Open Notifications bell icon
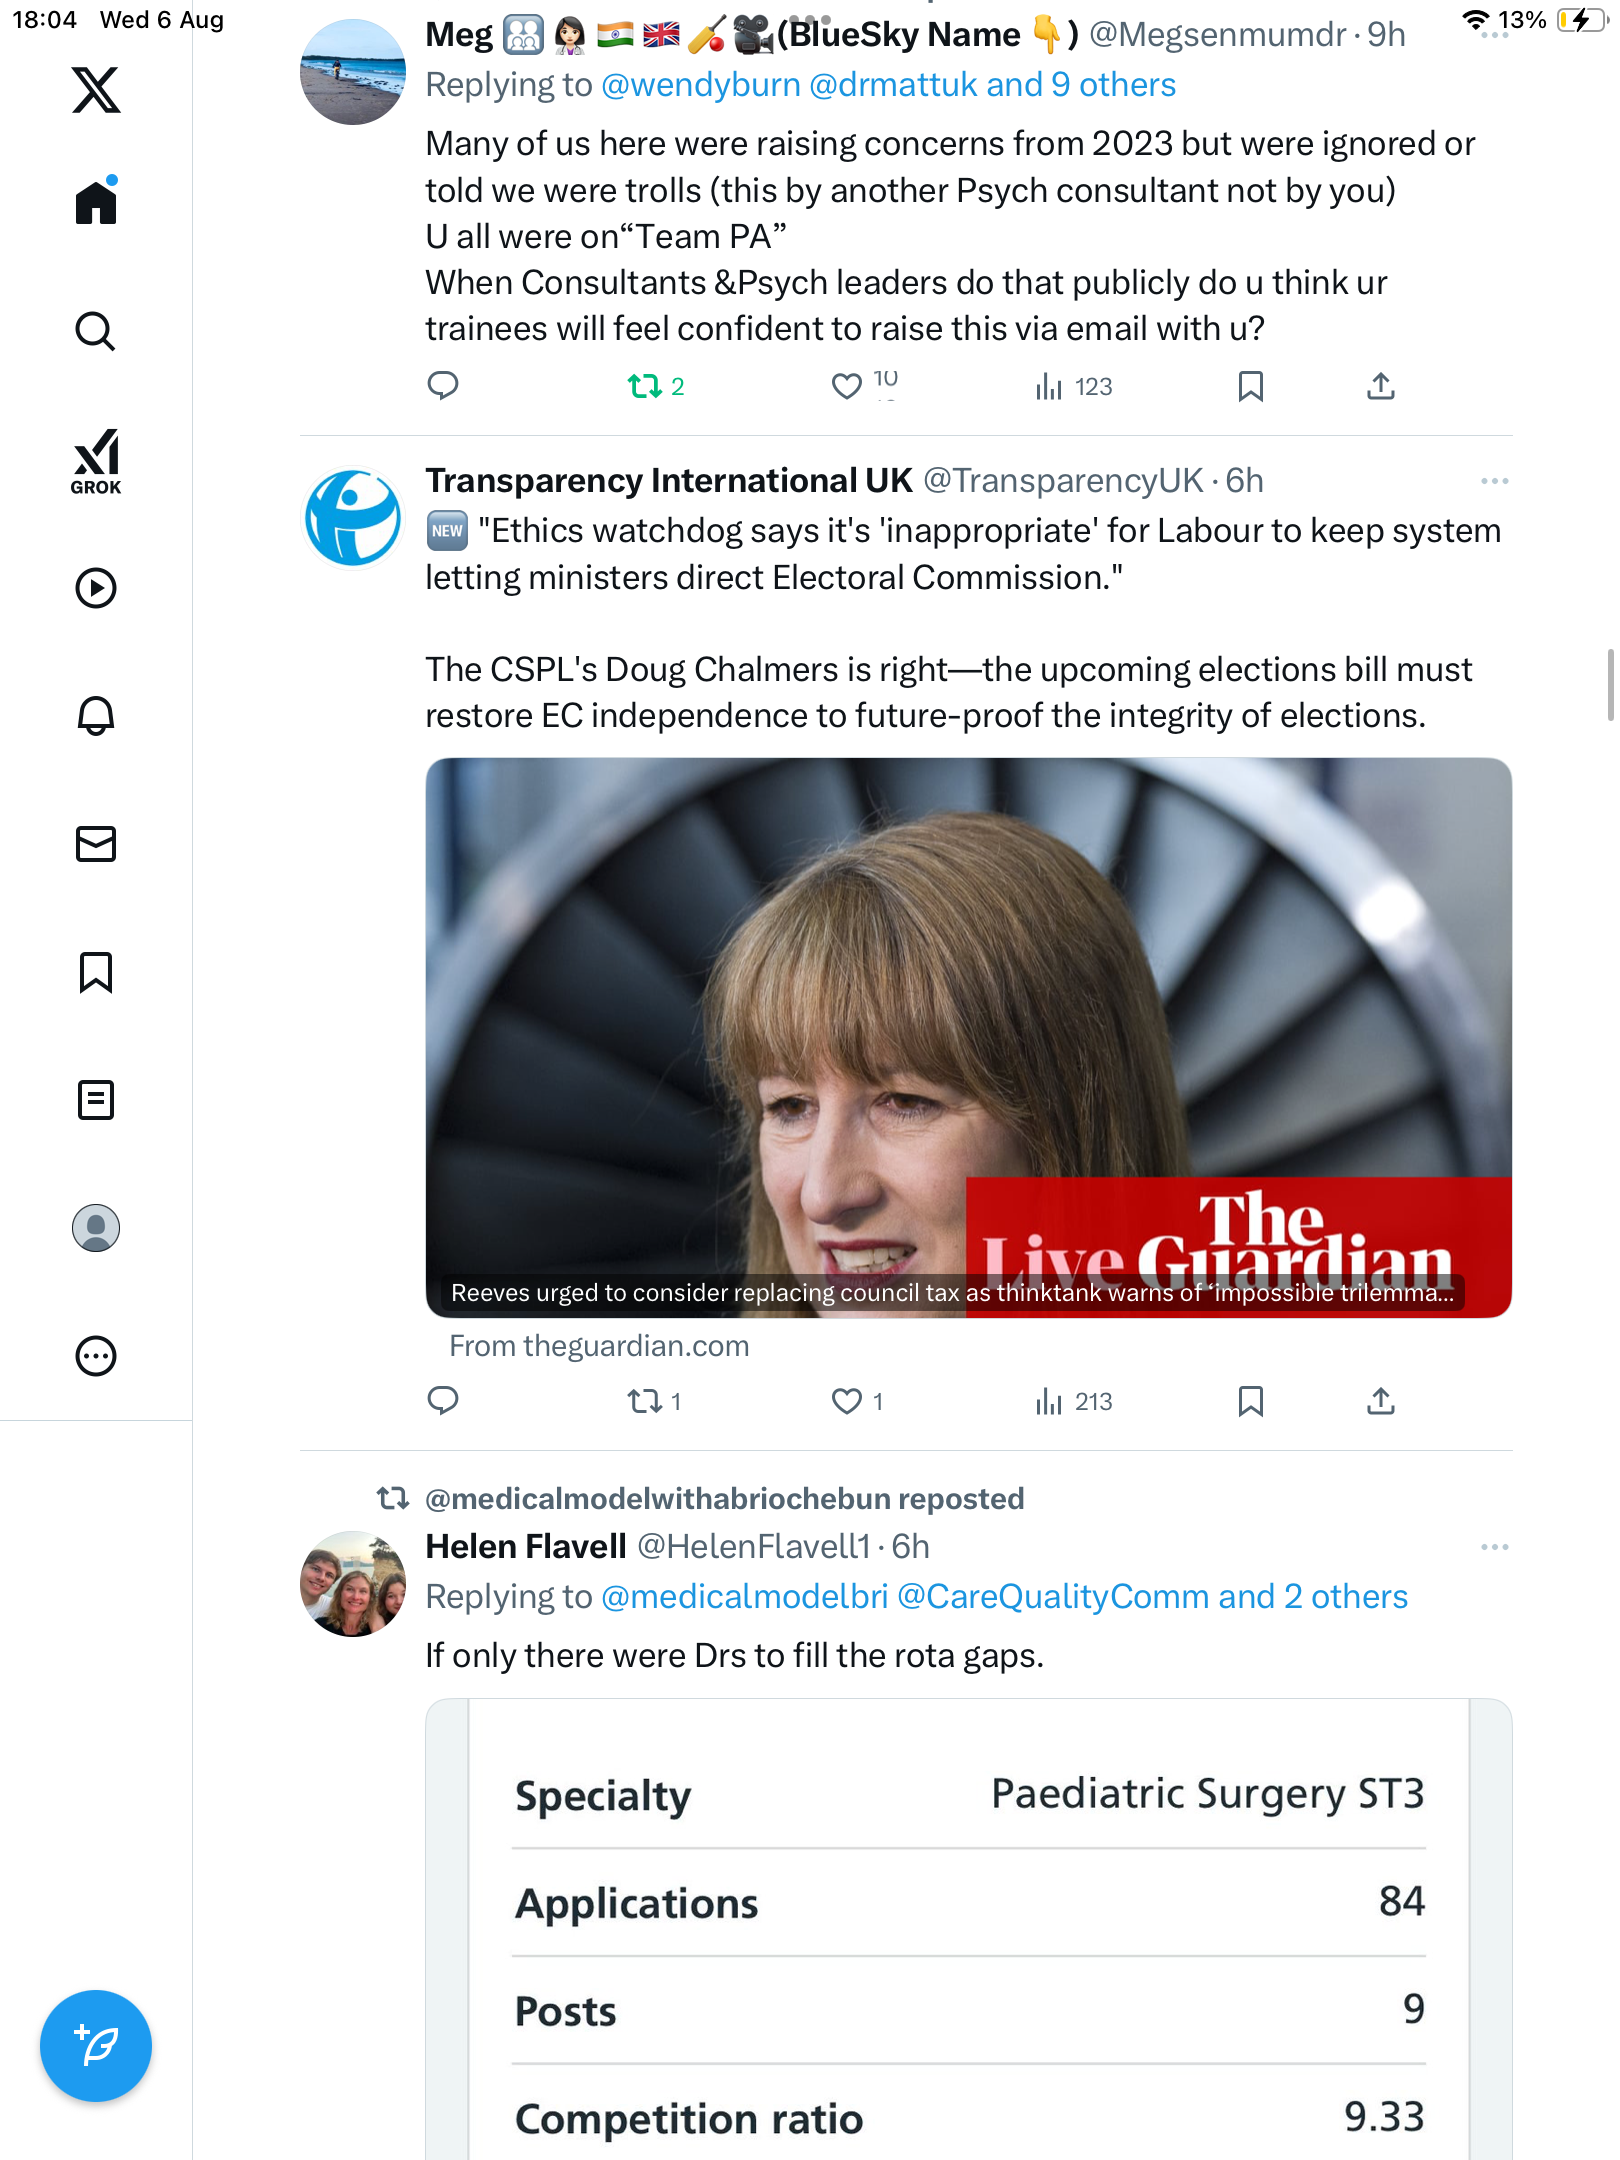The width and height of the screenshot is (1620, 2160). click(96, 716)
